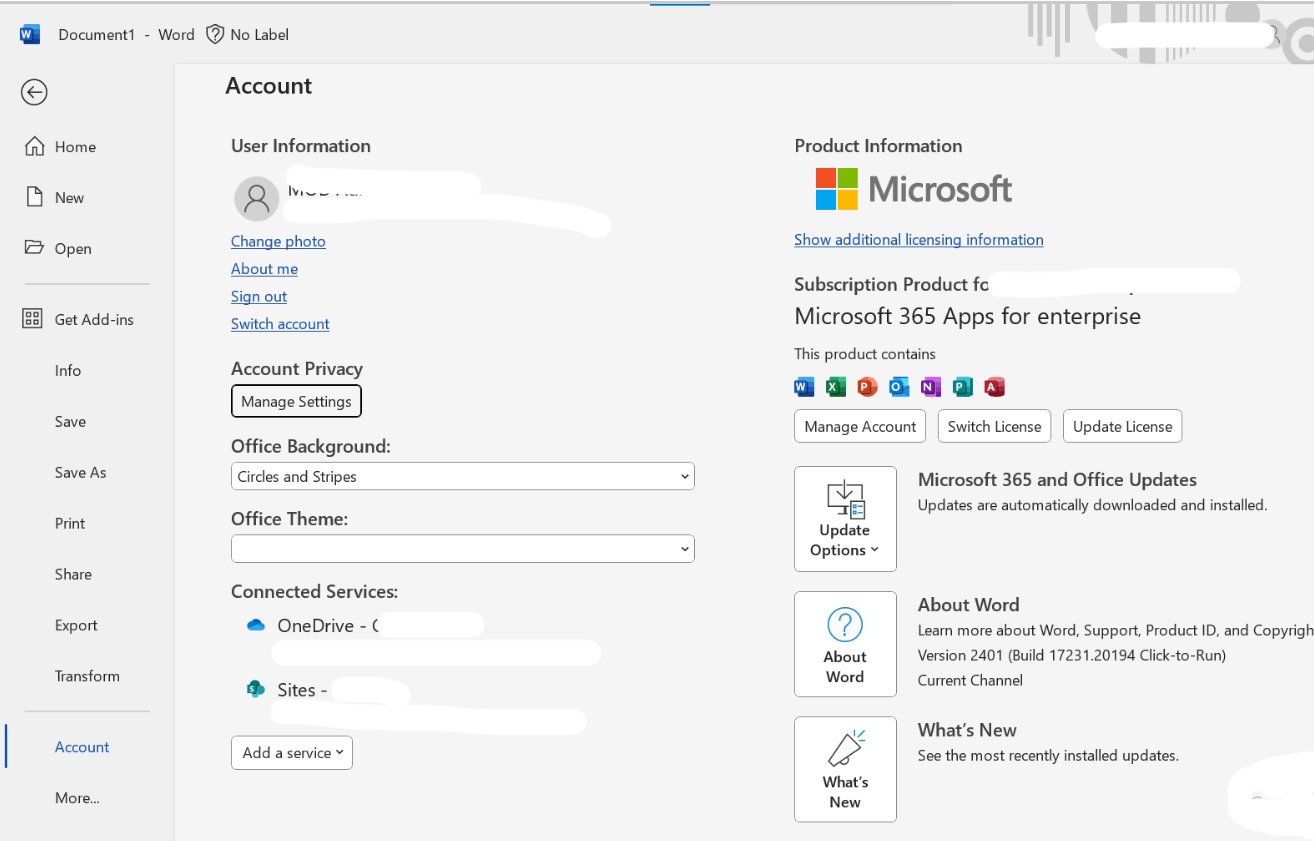Viewport: 1314px width, 841px height.
Task: Click the user profile avatar picture
Action: 256,199
